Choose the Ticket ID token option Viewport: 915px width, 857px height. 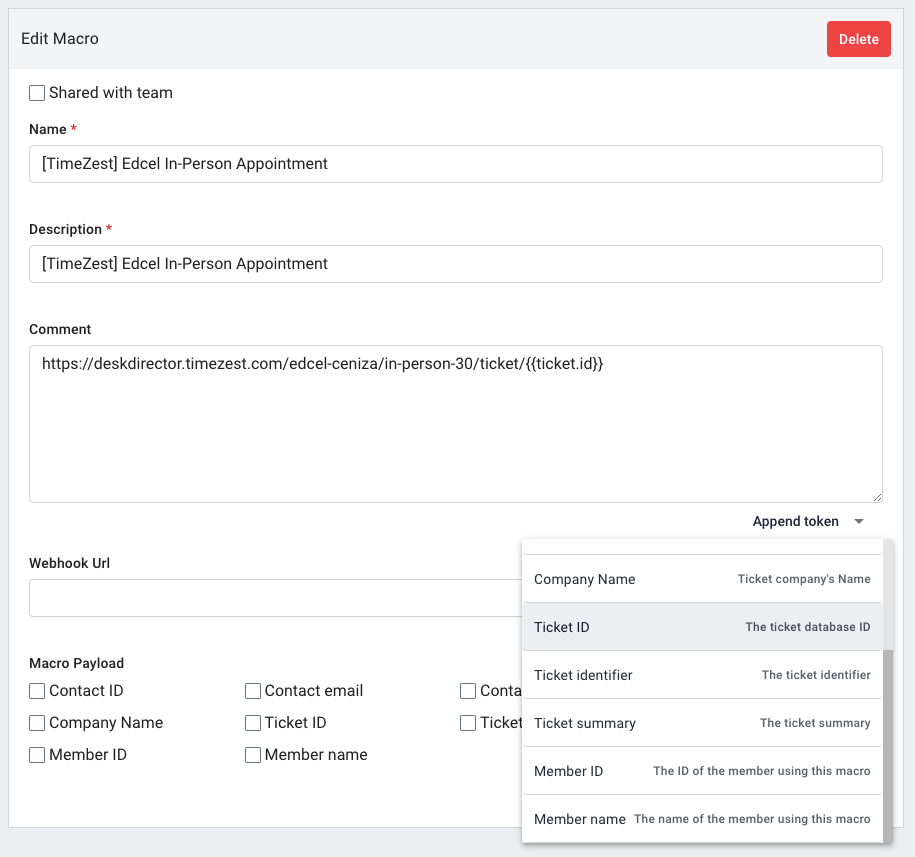click(701, 627)
